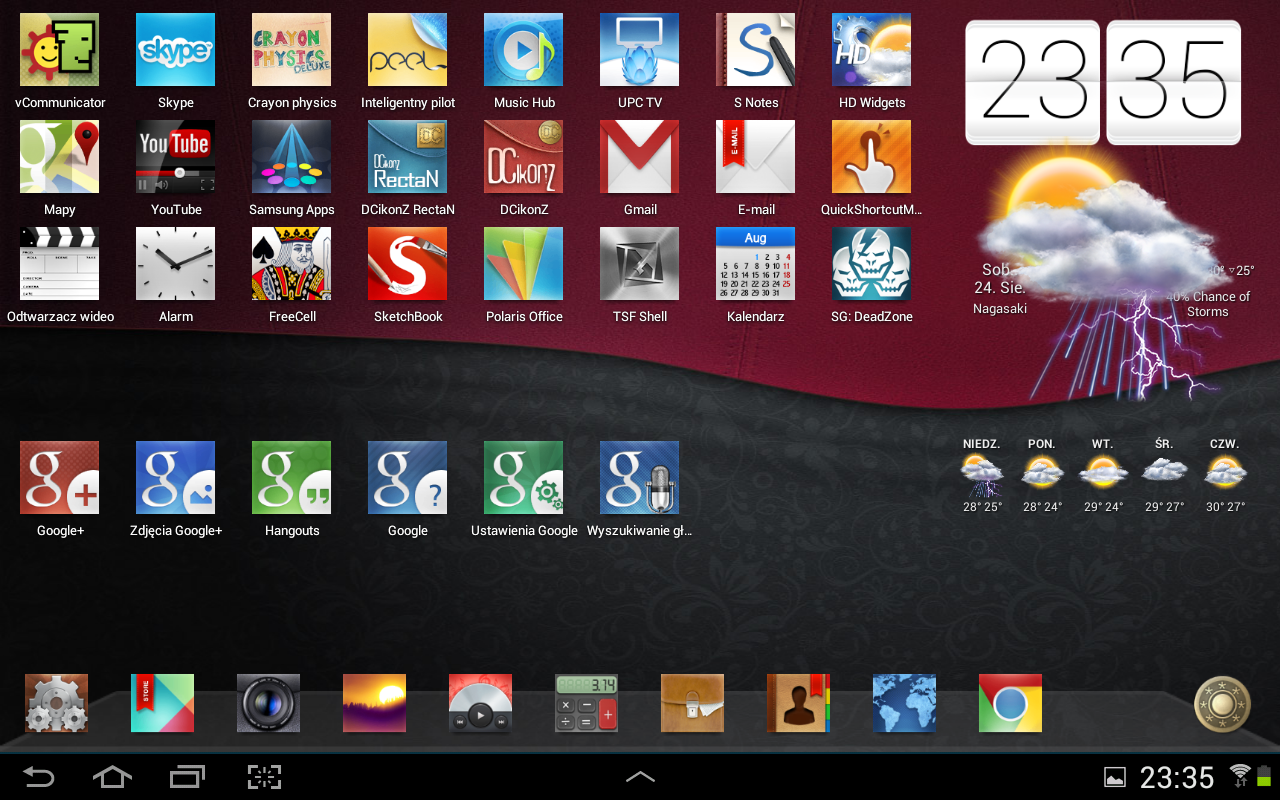Open the app drawer round button
This screenshot has width=1280, height=800.
coord(1222,704)
